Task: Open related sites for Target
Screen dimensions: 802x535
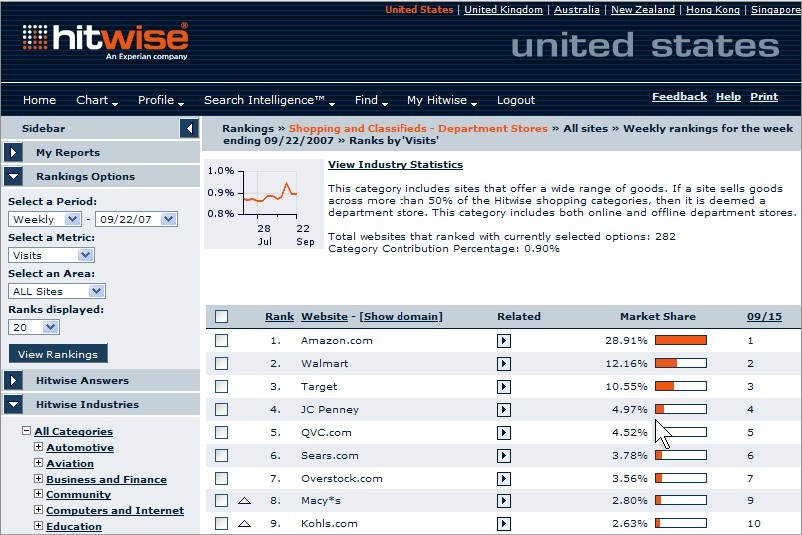Action: [x=503, y=387]
